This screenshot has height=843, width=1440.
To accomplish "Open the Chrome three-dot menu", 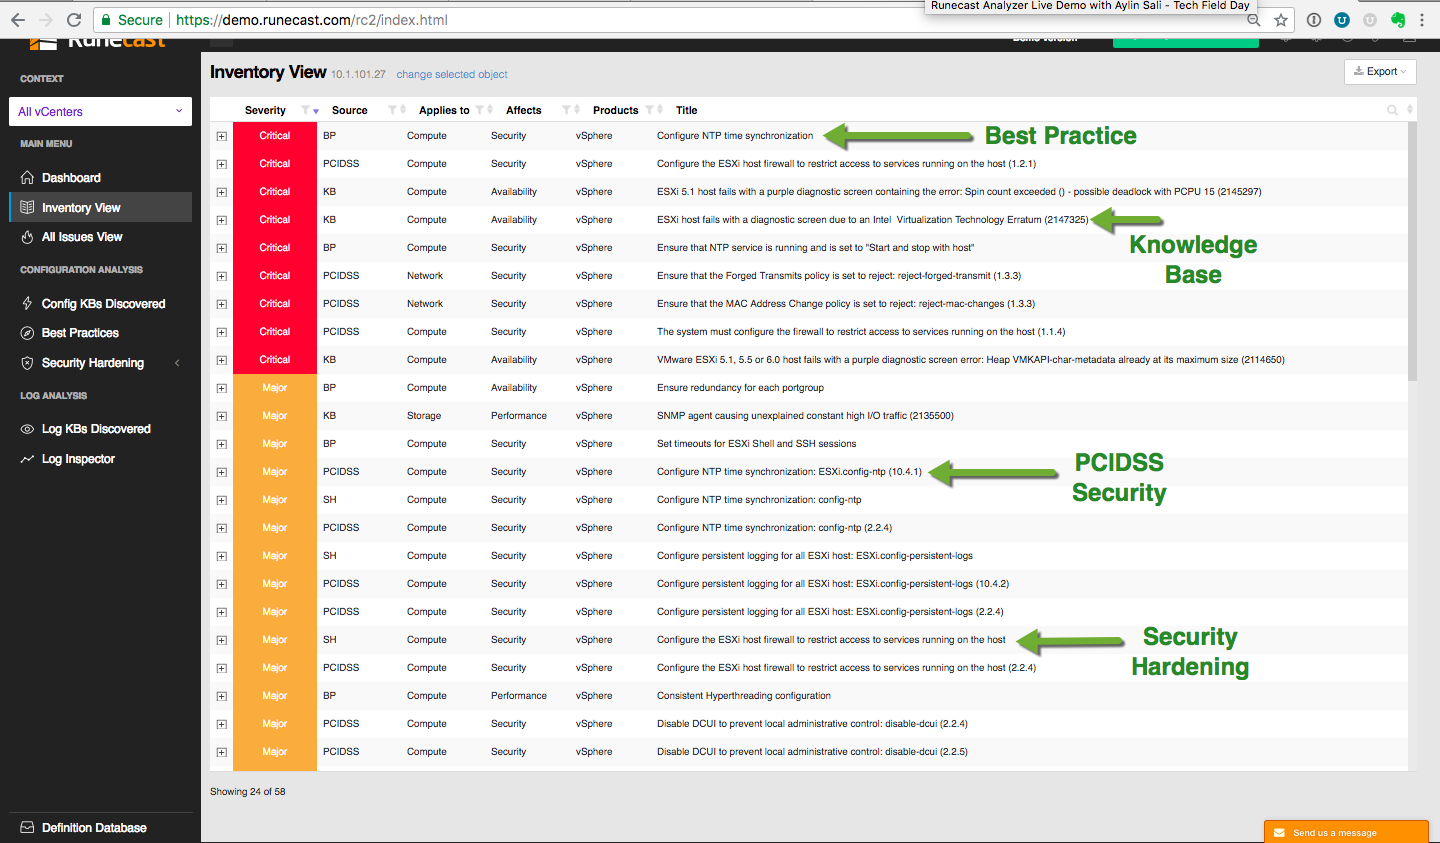I will click(1422, 20).
